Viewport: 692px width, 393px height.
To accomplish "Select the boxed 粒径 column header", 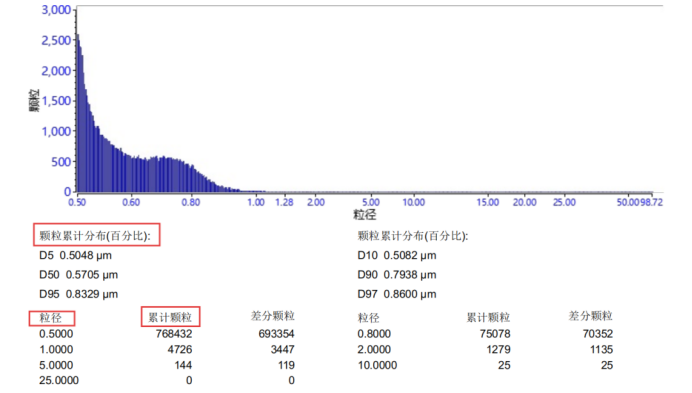I will tap(52, 318).
